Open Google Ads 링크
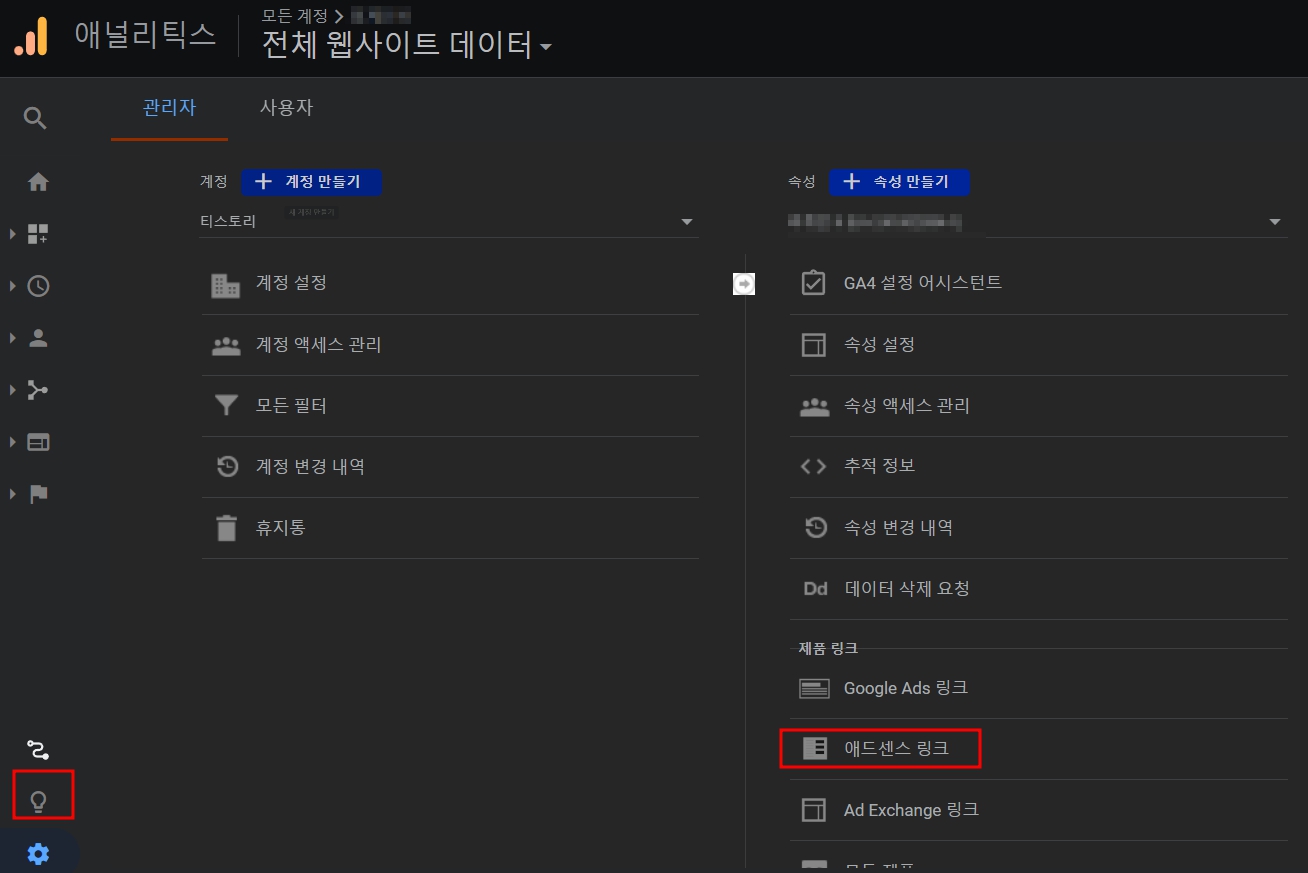The width and height of the screenshot is (1308, 873). [x=1038, y=688]
